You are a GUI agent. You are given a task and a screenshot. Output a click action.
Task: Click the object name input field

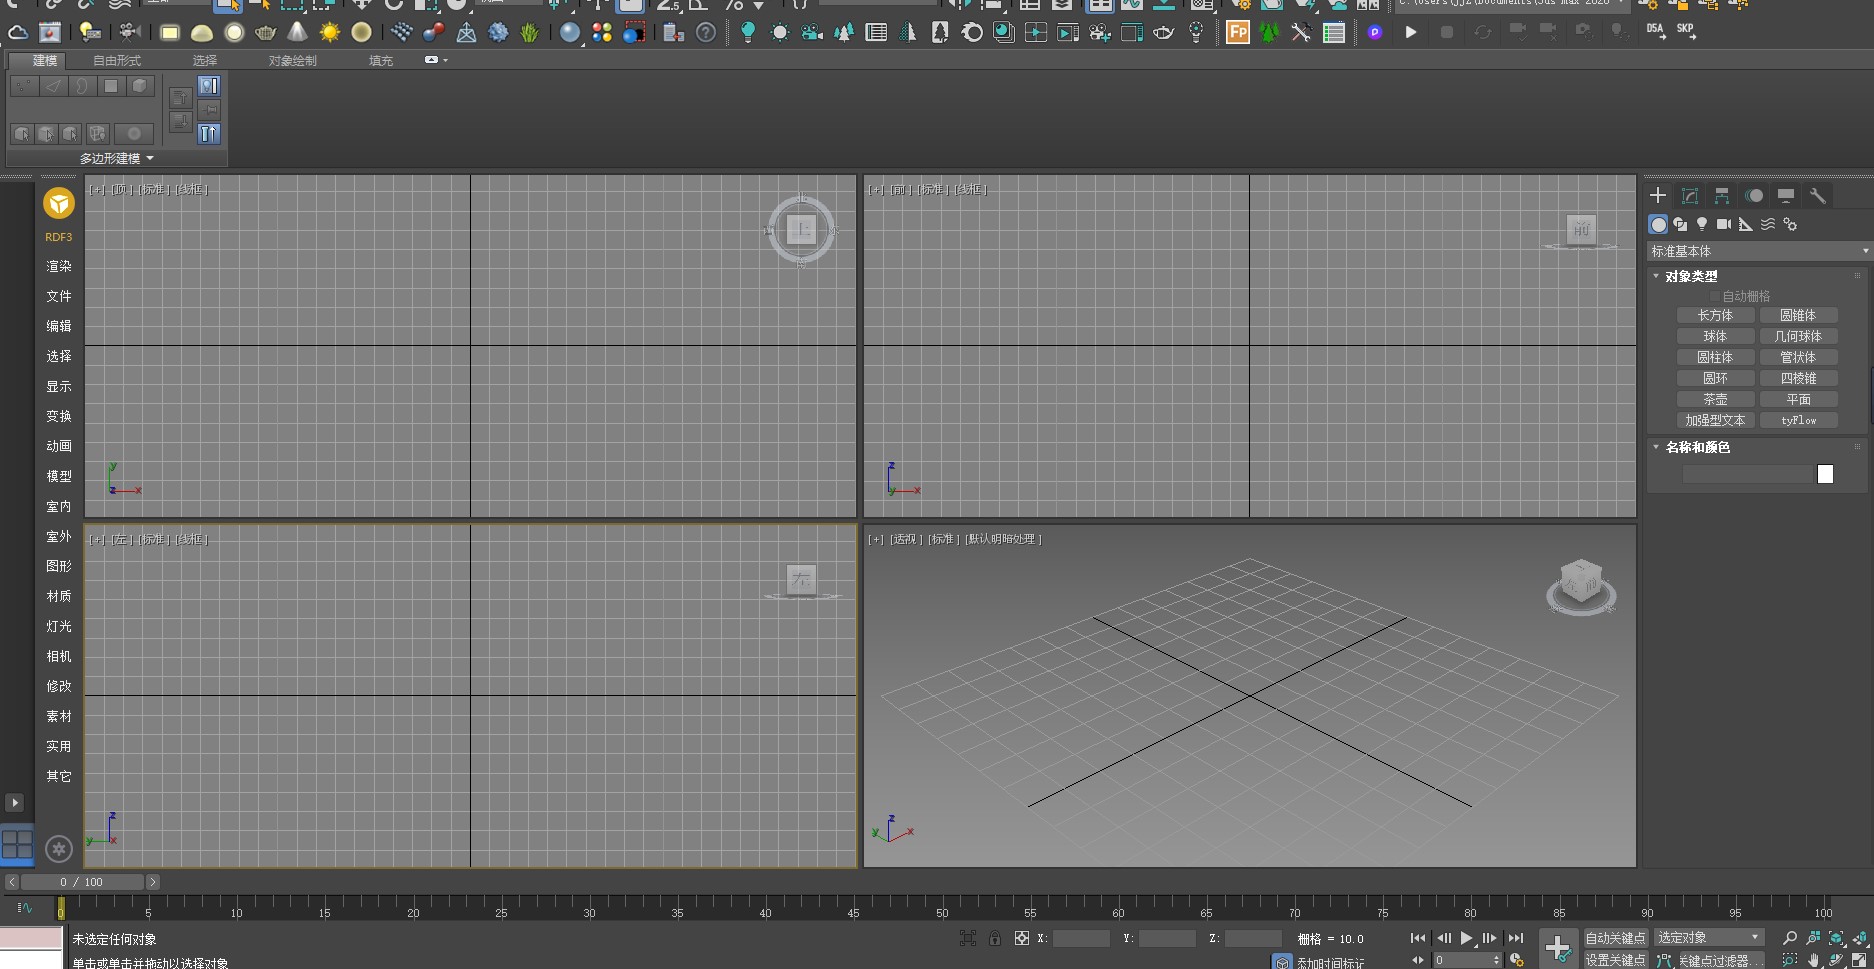coord(1748,474)
